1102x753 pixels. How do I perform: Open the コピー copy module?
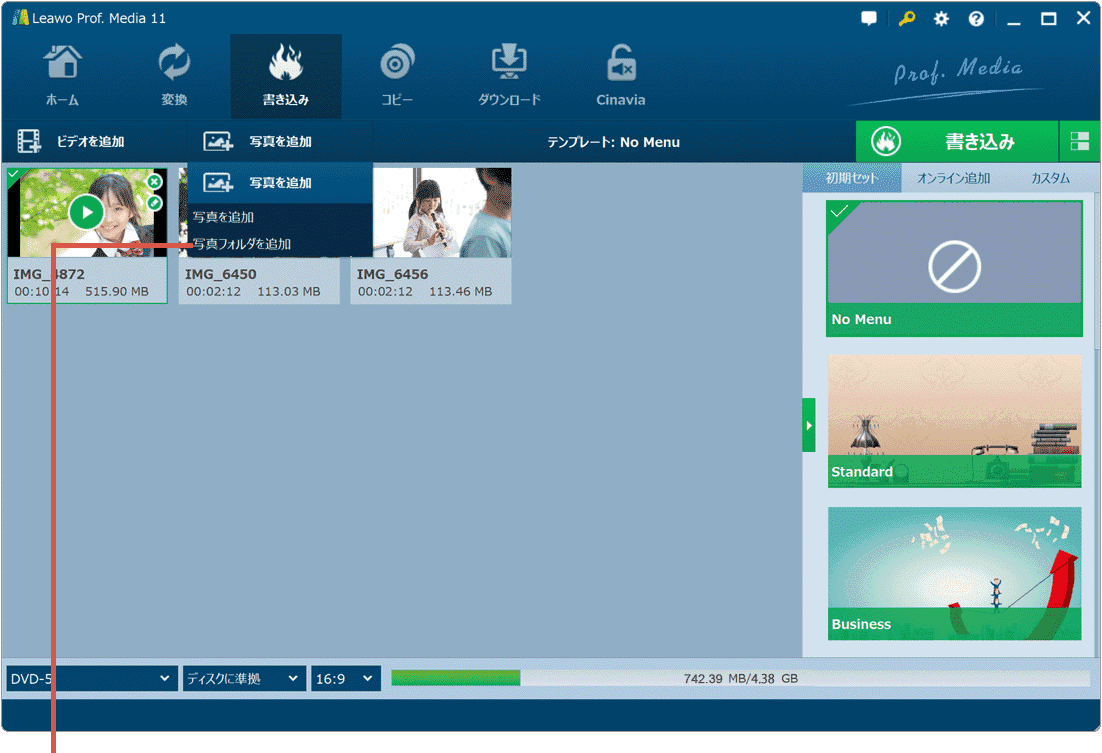tap(397, 77)
